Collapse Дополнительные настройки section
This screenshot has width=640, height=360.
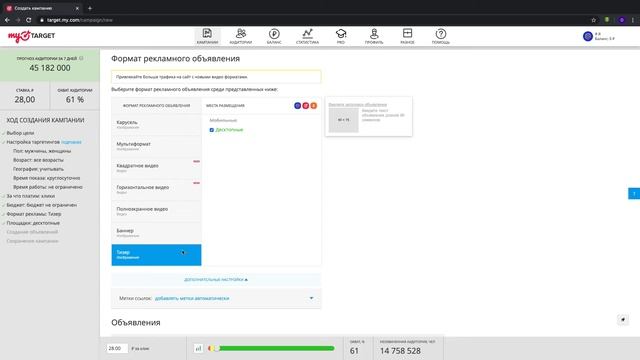(x=216, y=280)
